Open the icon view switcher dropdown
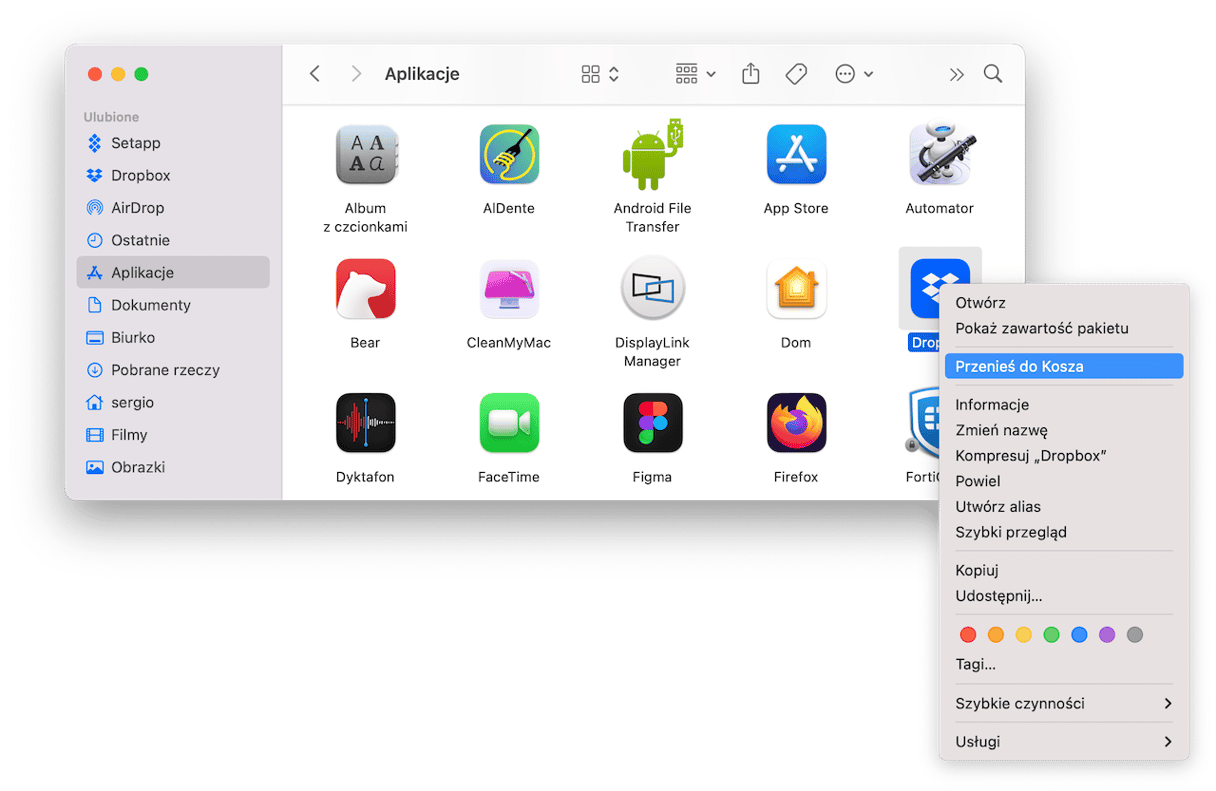This screenshot has width=1216, height=791. tap(600, 74)
